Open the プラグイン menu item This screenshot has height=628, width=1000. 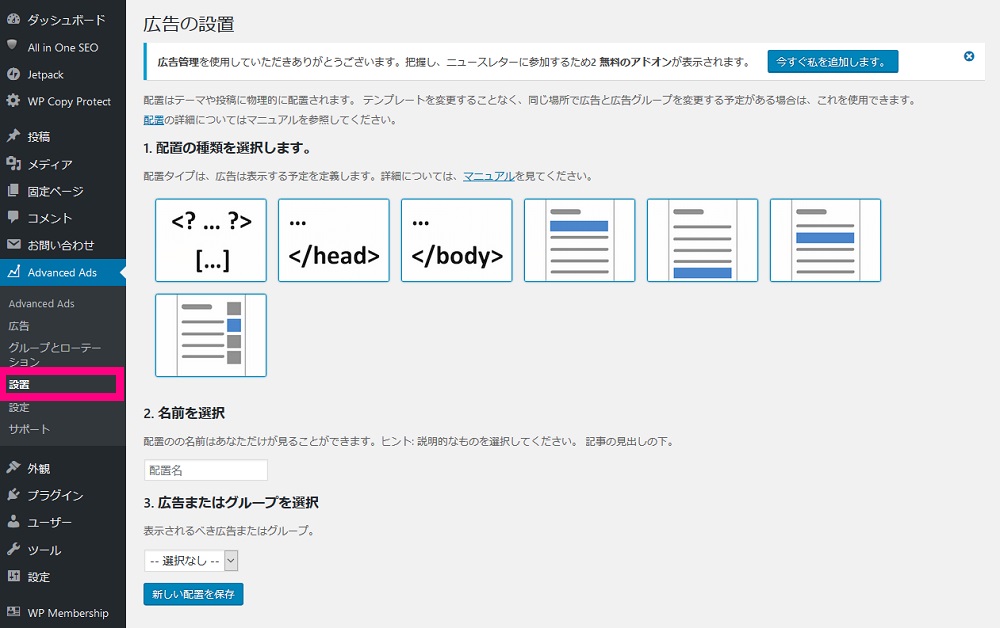[55, 495]
